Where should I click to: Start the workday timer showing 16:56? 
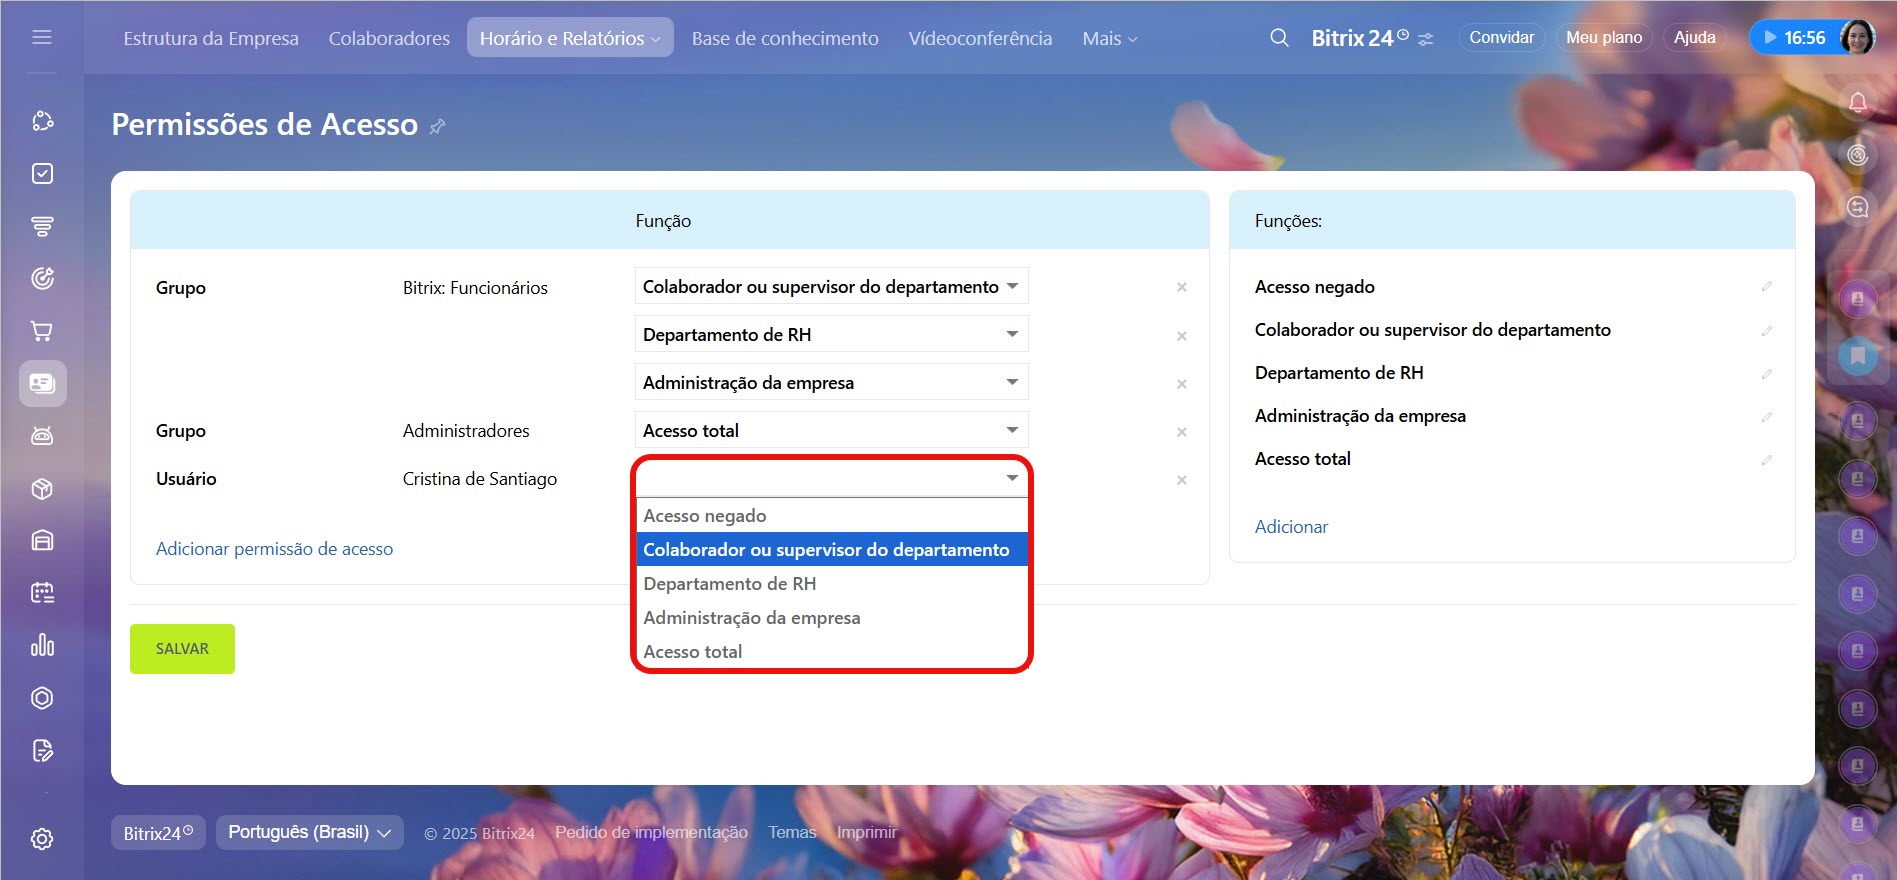(x=1794, y=38)
